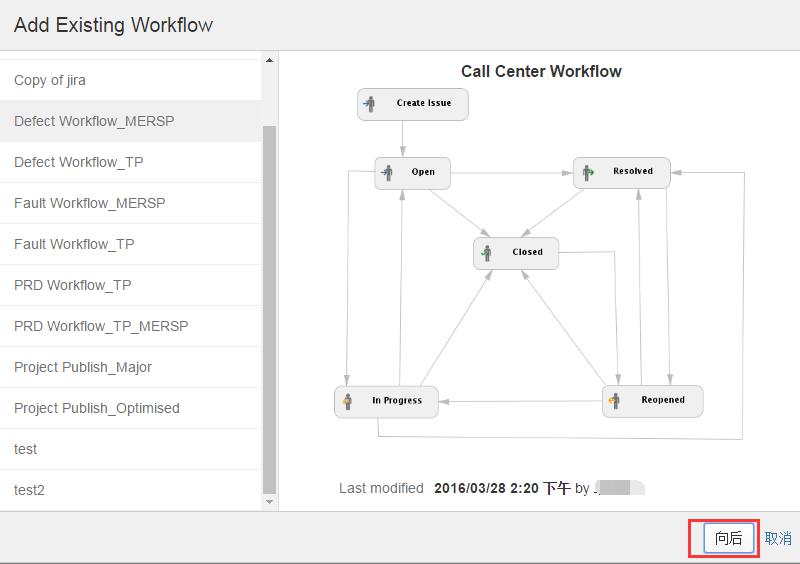Click the Closed status icon
The width and height of the screenshot is (800, 564).
point(486,253)
